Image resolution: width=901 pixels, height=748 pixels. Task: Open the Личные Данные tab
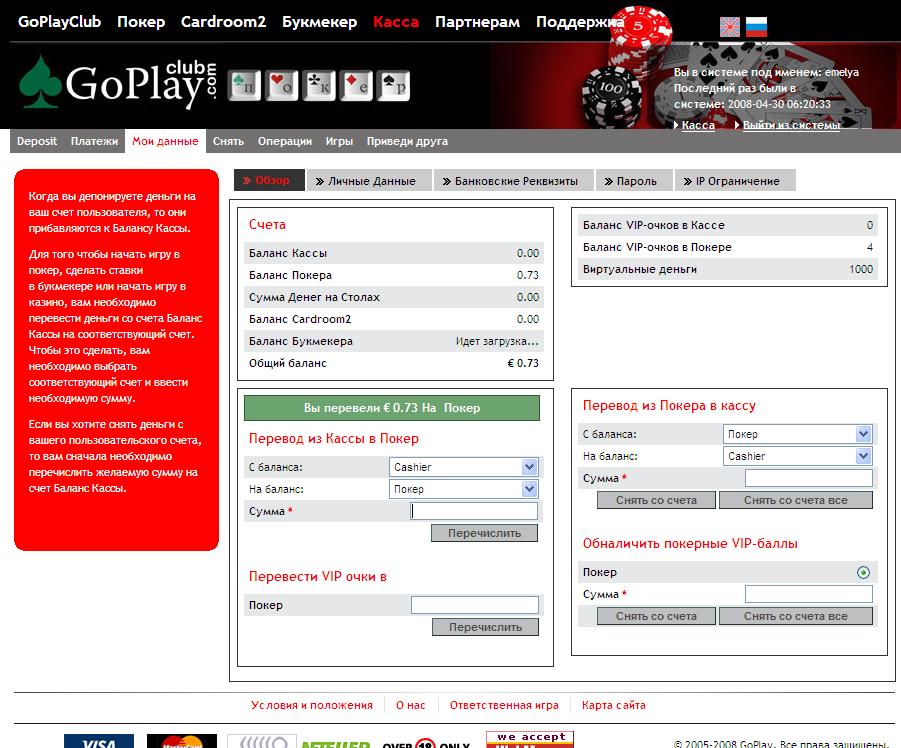pyautogui.click(x=366, y=181)
